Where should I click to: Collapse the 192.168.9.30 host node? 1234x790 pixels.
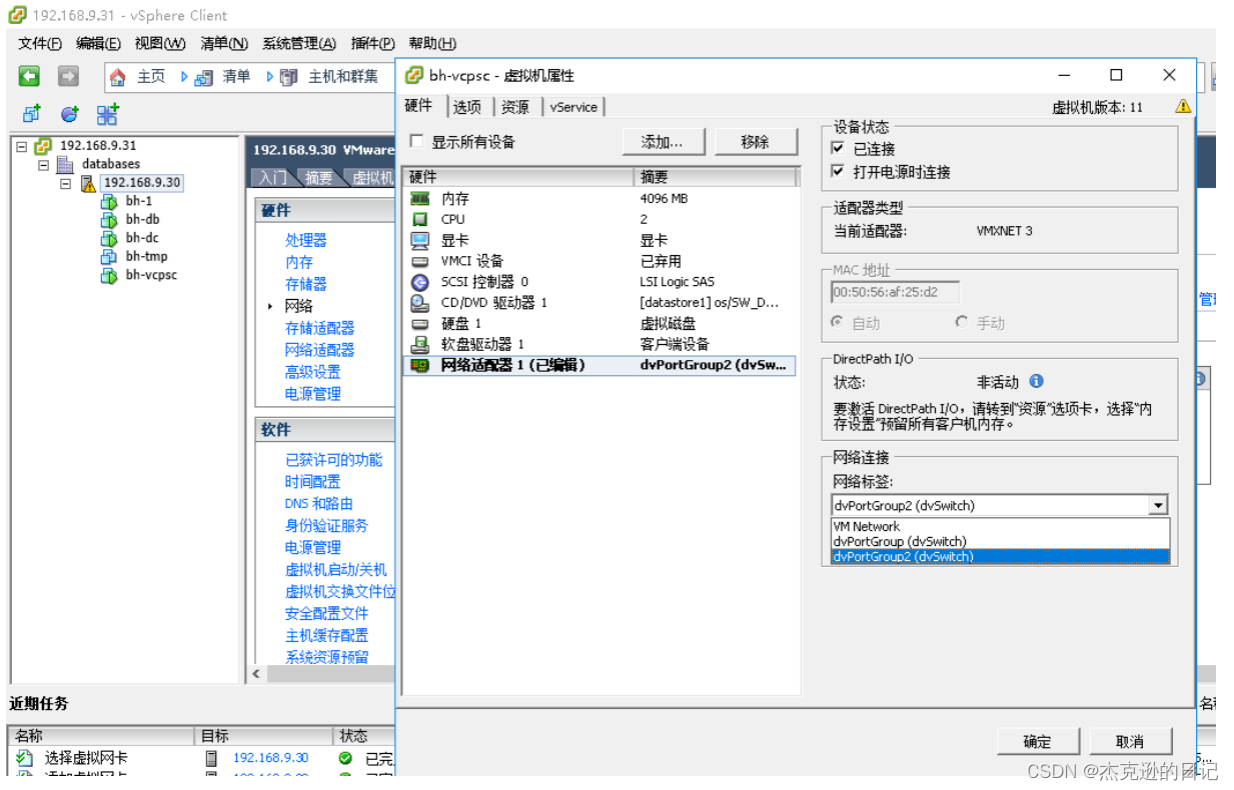[x=66, y=183]
